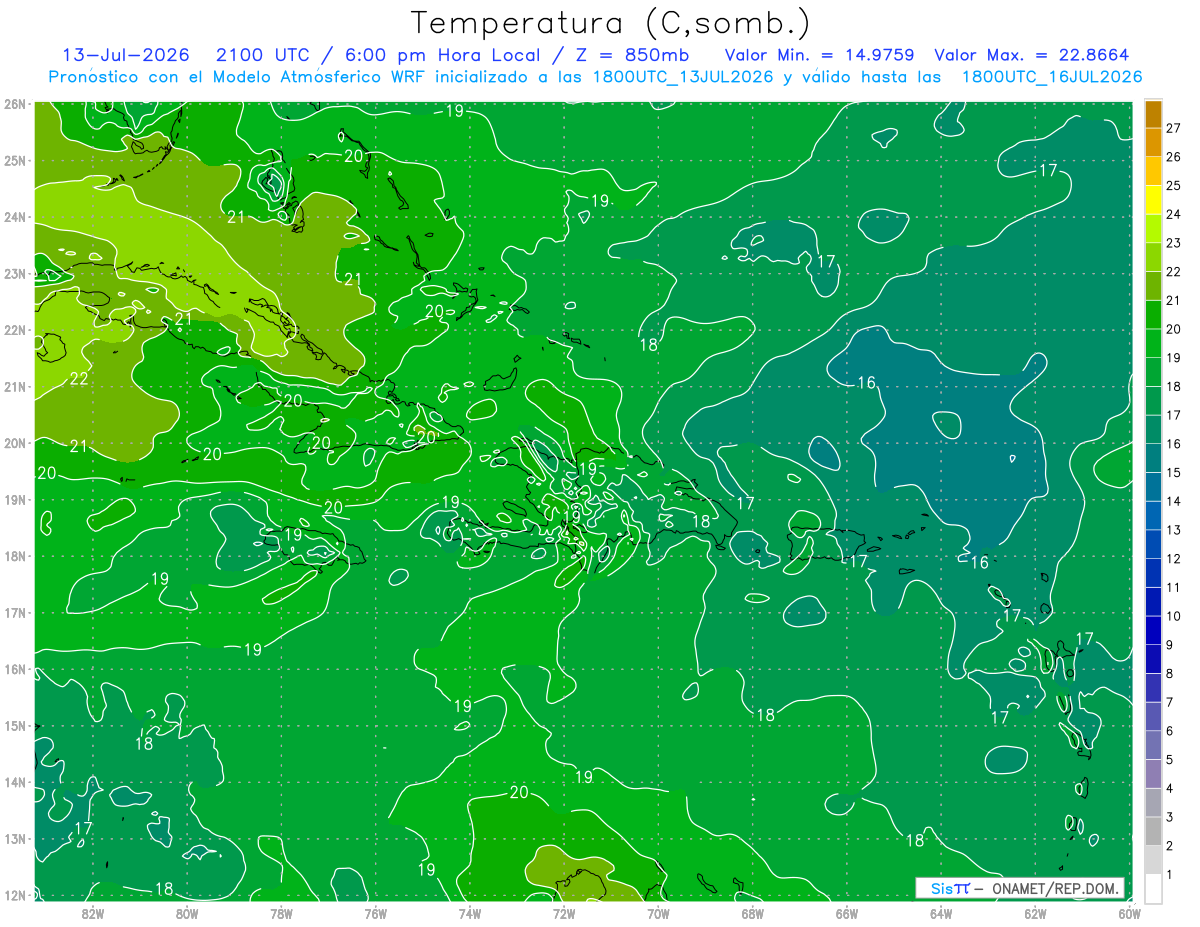Click the longitude axis label "78W"

(x=281, y=912)
